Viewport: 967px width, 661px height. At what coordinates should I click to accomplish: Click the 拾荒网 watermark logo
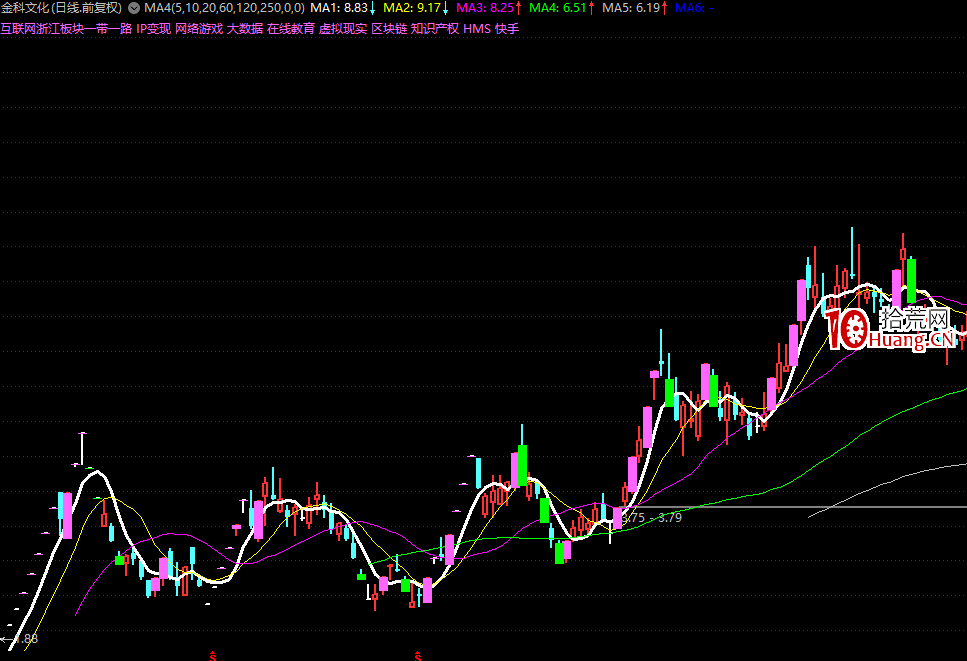tap(888, 327)
